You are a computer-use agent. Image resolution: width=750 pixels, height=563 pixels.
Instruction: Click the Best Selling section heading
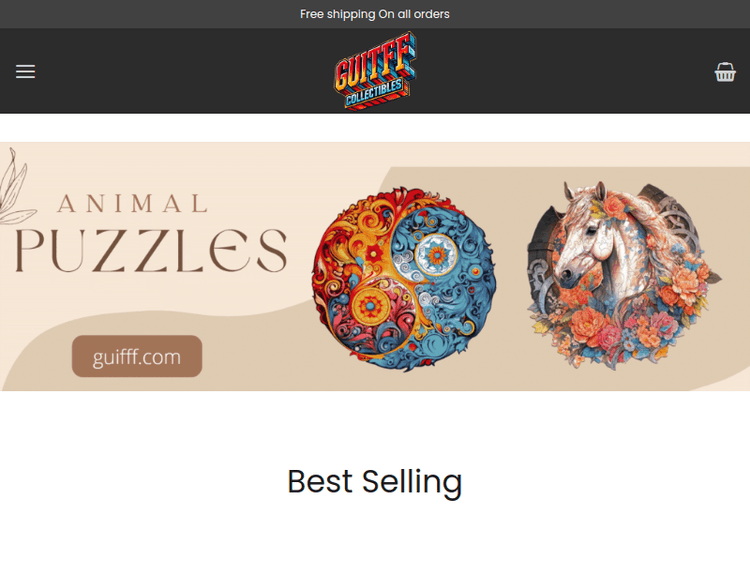tap(375, 481)
